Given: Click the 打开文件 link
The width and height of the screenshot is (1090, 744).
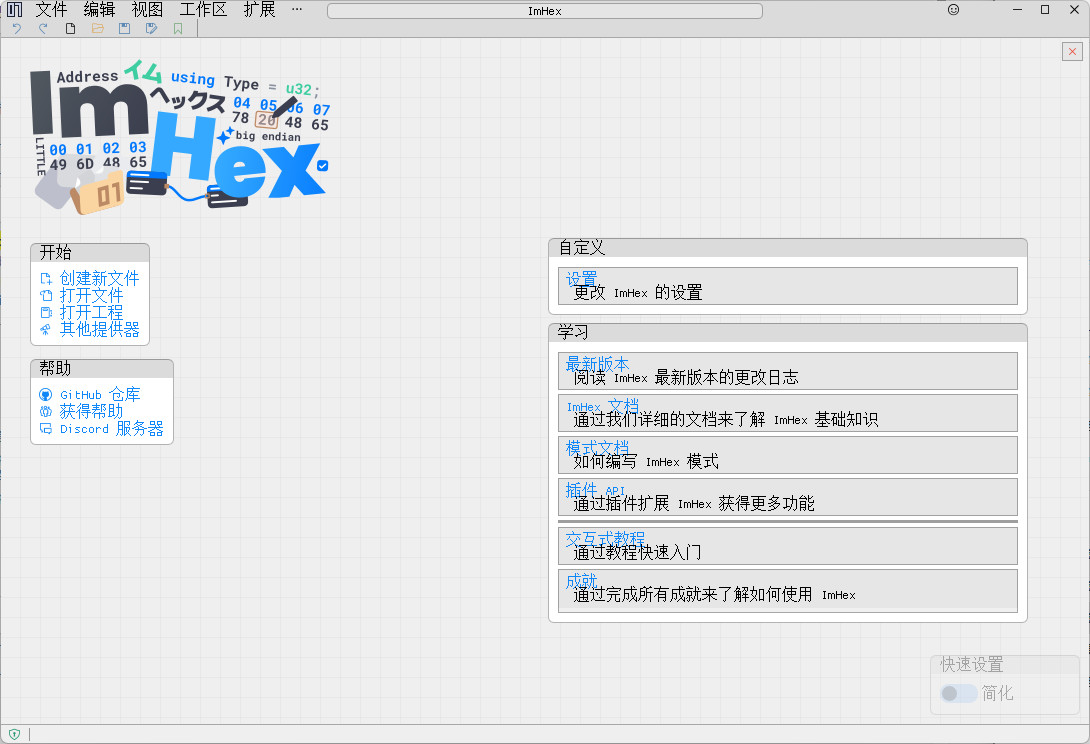Looking at the screenshot, I should pyautogui.click(x=91, y=296).
